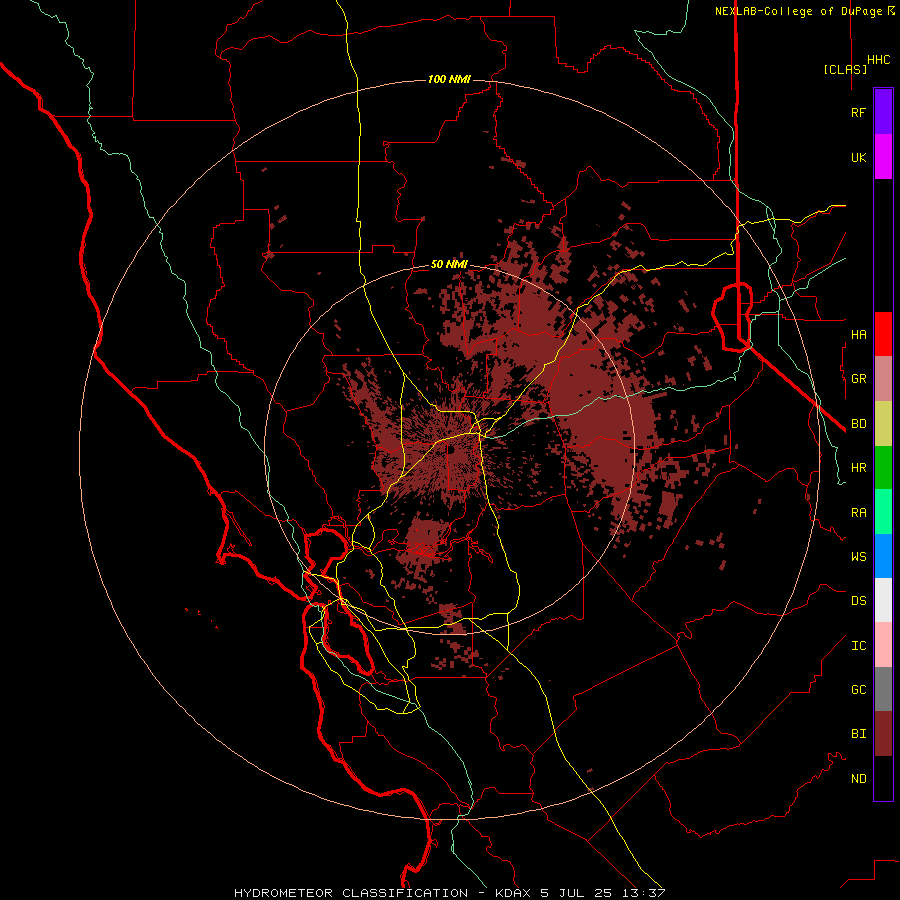The width and height of the screenshot is (900, 900).
Task: Click the 'BI' legend label
Action: click(858, 734)
